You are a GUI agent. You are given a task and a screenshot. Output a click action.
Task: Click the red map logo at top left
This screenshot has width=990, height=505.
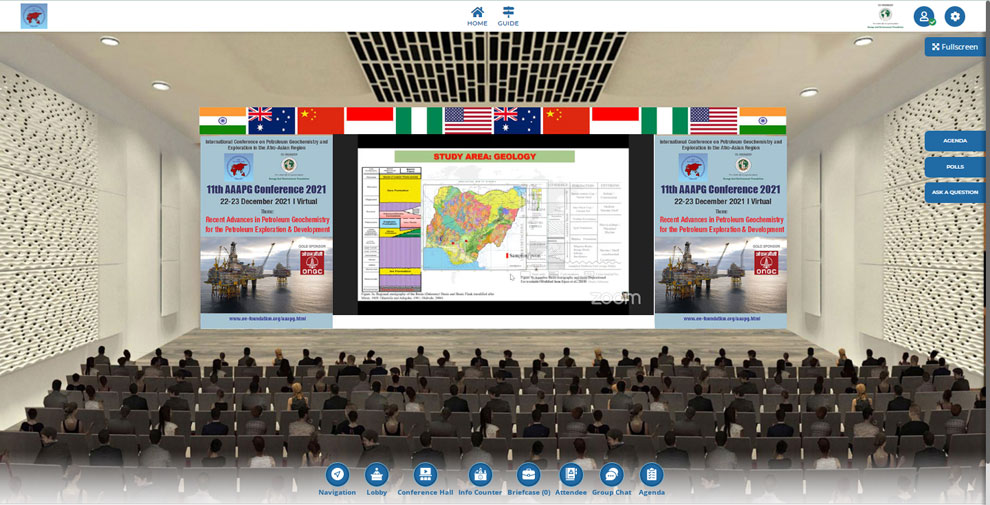[33, 16]
